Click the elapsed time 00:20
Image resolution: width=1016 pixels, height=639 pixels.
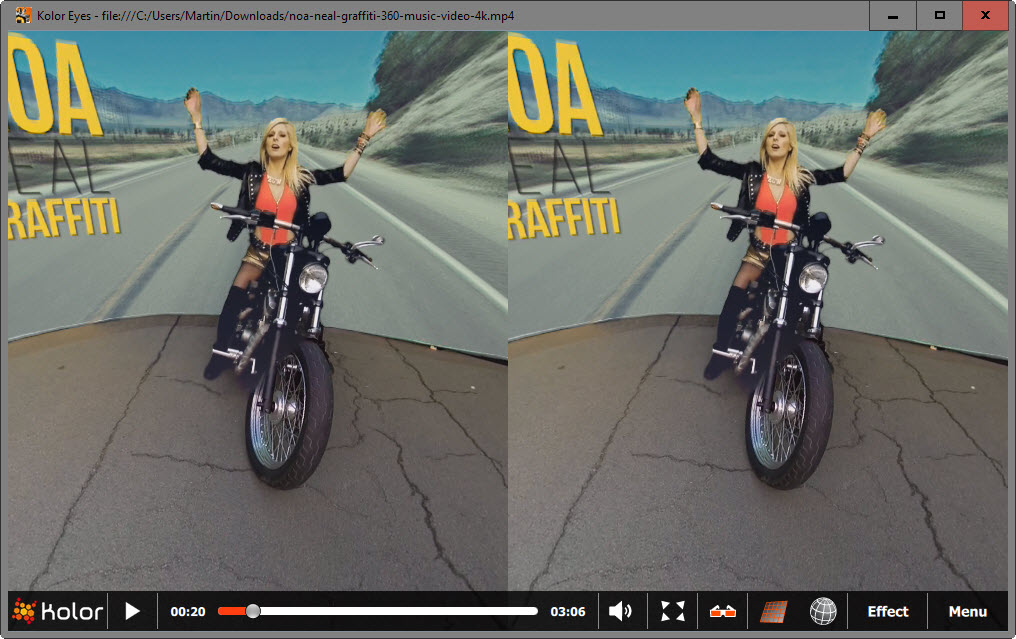click(188, 611)
